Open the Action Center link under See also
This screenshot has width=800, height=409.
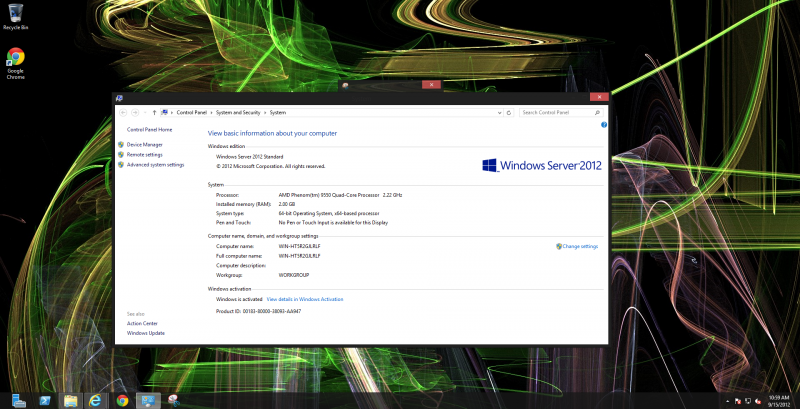point(142,323)
